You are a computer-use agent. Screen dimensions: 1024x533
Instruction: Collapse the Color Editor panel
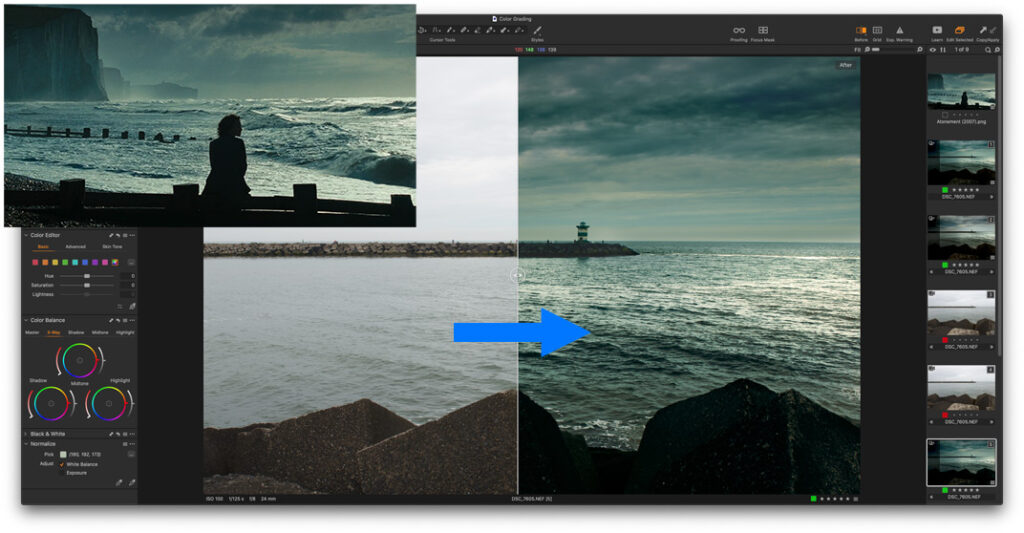click(x=26, y=235)
